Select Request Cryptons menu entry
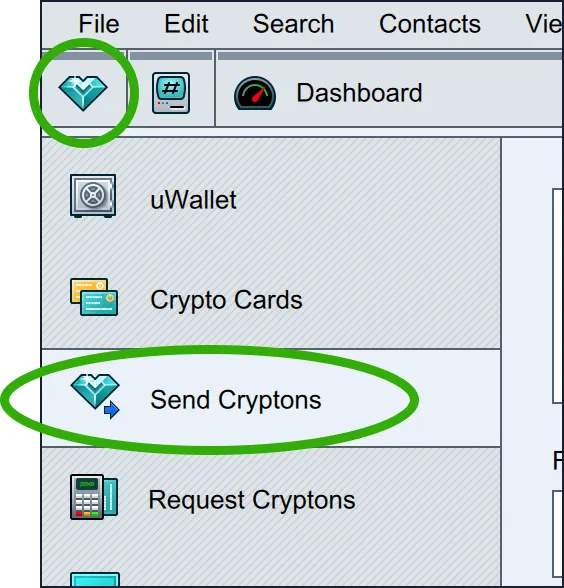This screenshot has height=588, width=564. click(271, 499)
